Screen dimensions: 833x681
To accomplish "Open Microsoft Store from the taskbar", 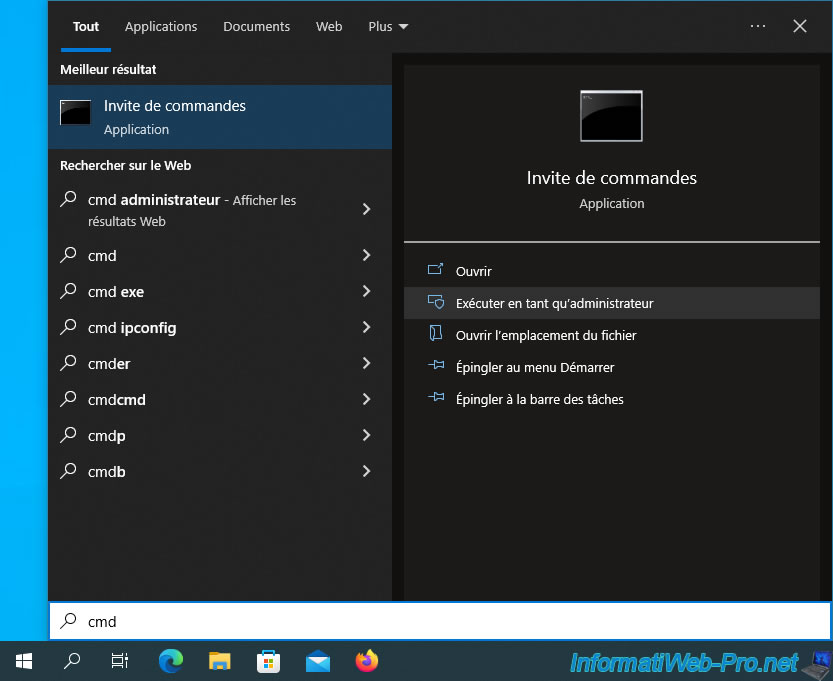I will 268,661.
